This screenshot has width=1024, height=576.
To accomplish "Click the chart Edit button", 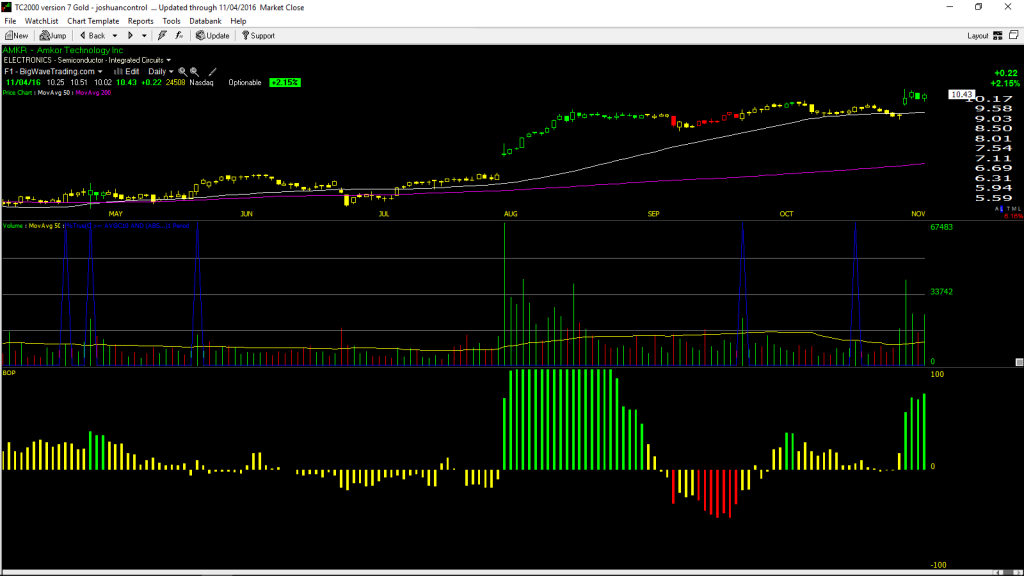I will pyautogui.click(x=127, y=72).
